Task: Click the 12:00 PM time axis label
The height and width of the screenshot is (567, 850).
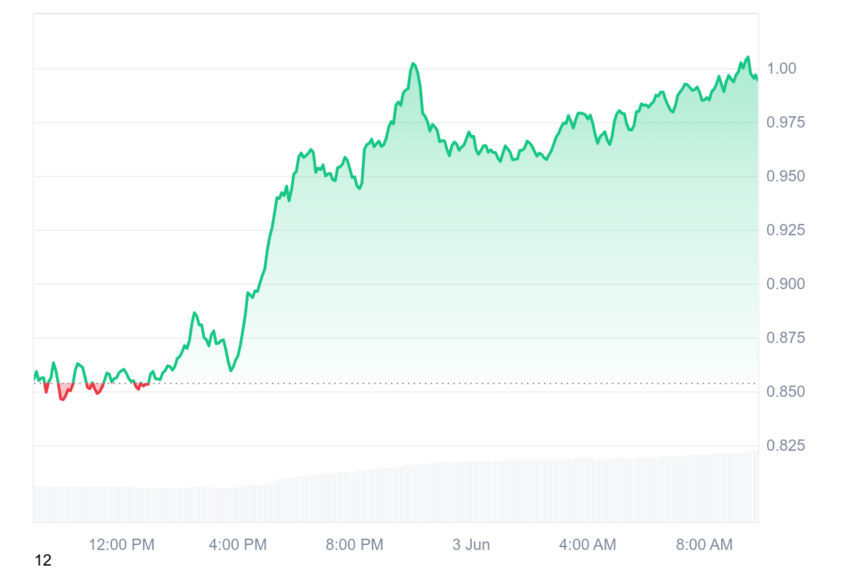Action: pyautogui.click(x=121, y=544)
